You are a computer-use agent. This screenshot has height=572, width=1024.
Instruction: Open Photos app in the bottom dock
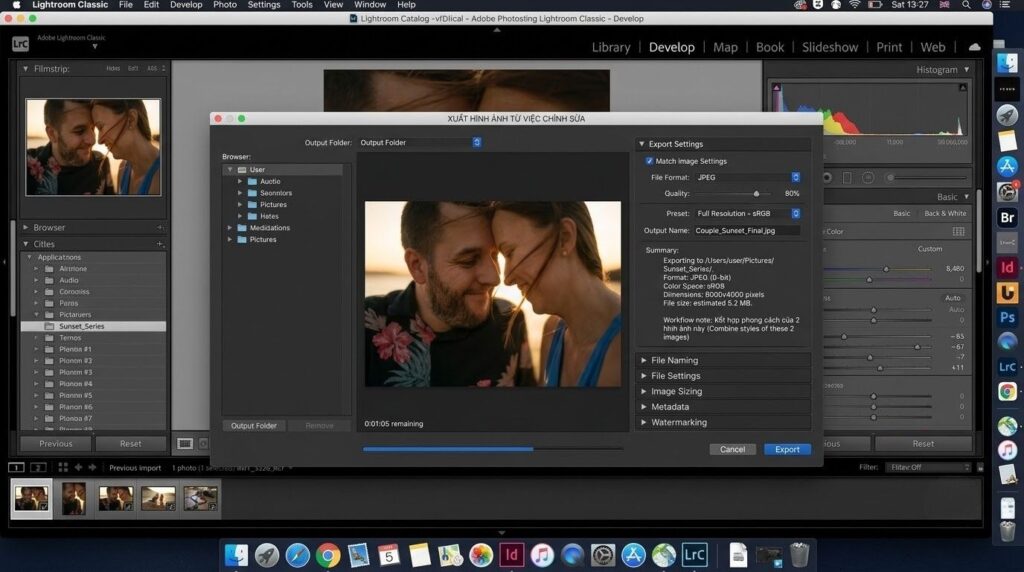481,555
